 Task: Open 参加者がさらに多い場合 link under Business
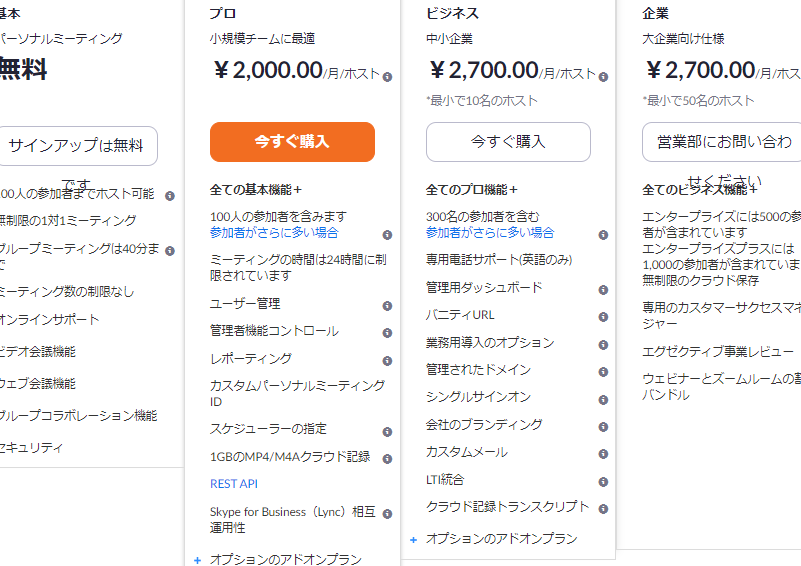490,232
